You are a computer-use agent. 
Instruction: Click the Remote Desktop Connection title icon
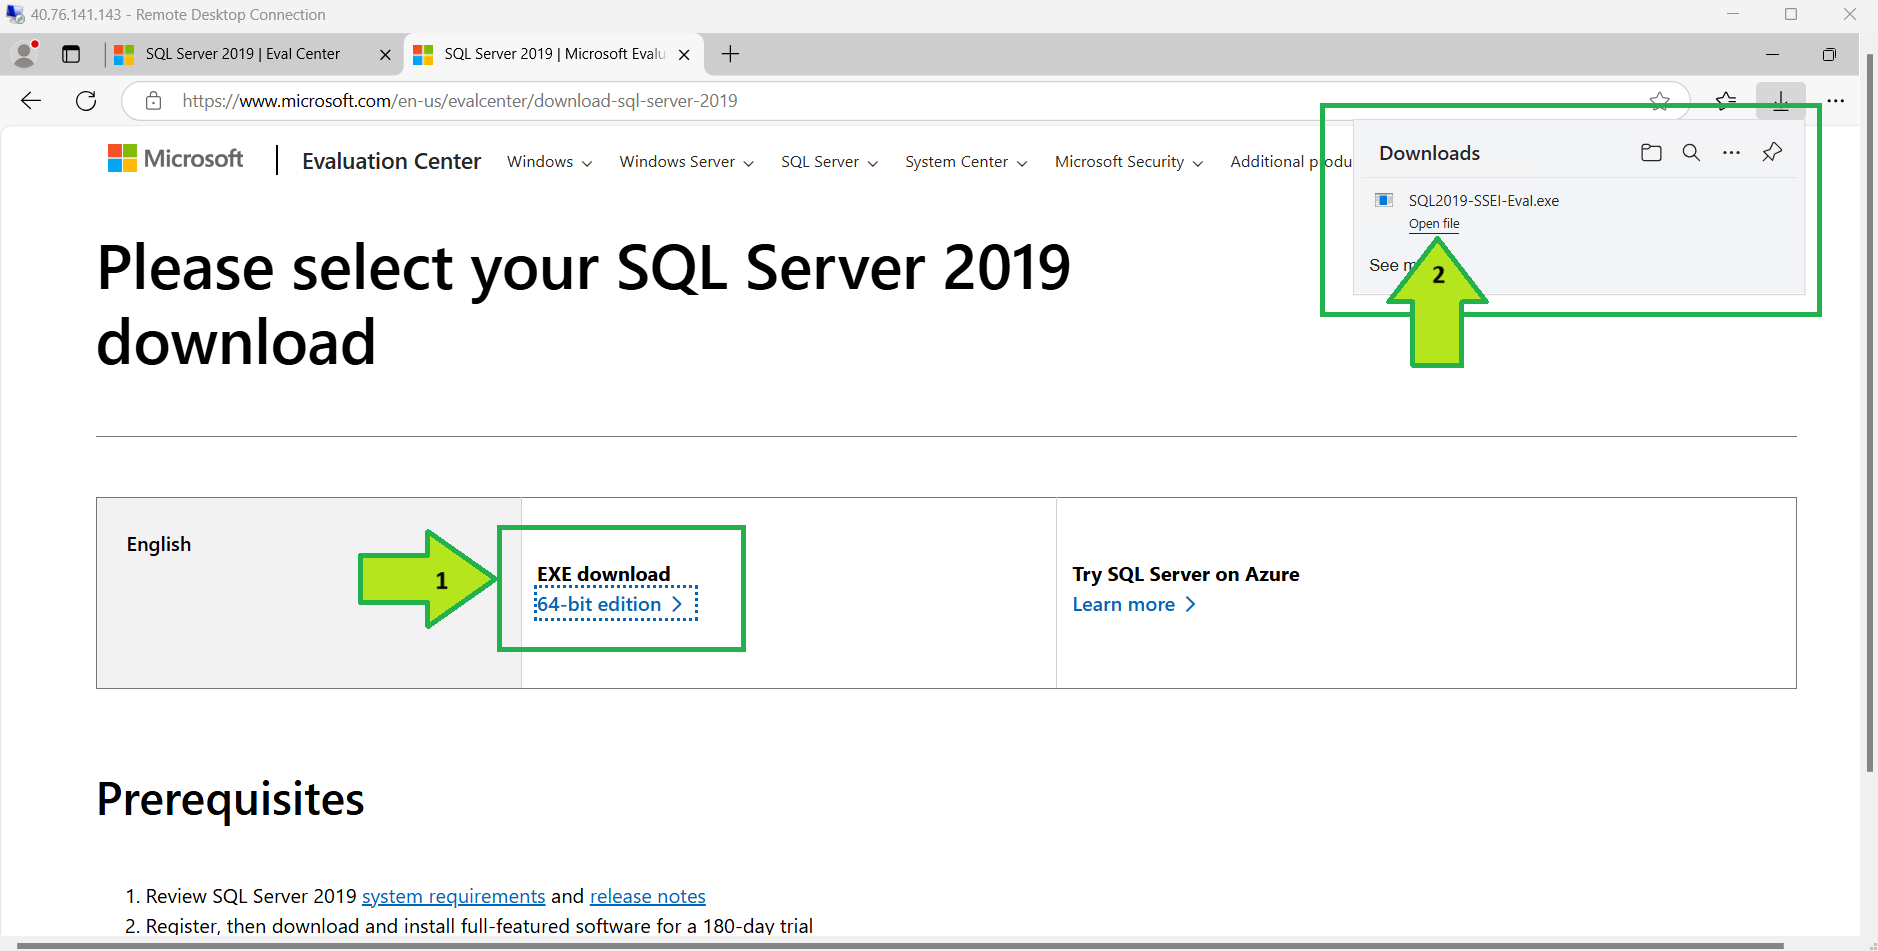tap(15, 14)
